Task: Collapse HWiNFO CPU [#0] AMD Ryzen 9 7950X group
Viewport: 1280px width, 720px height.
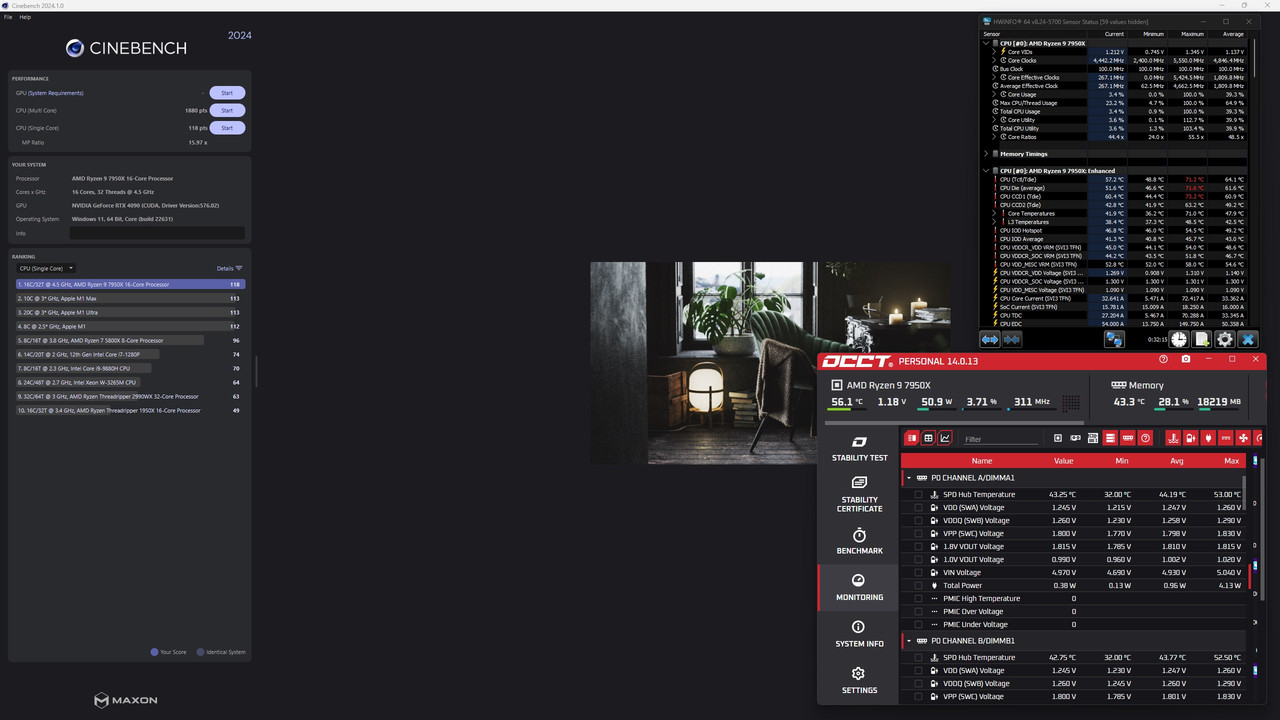Action: 986,43
